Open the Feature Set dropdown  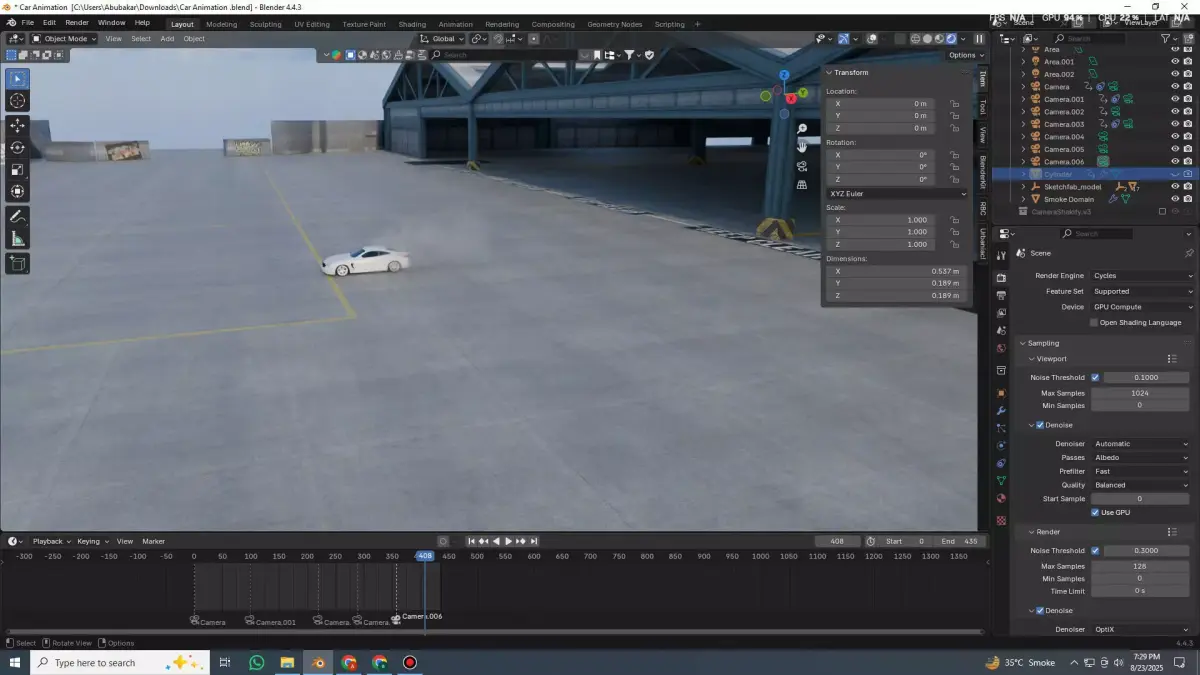tap(1142, 291)
